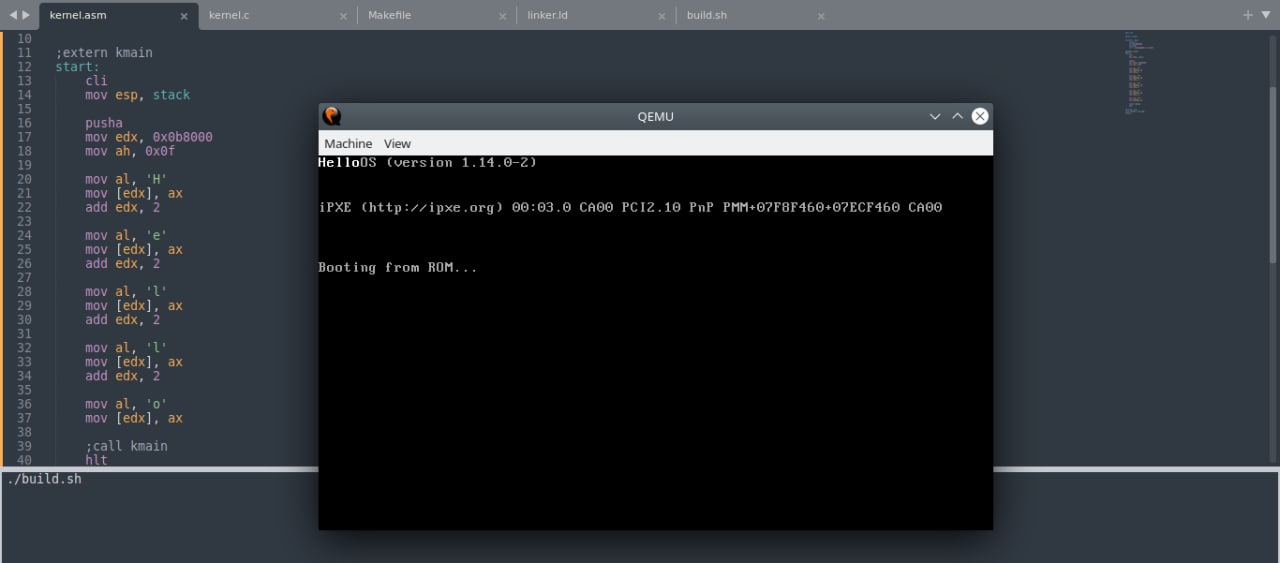Click the 'mov ah, 0x0f' line
The image size is (1280, 563).
pyautogui.click(x=130, y=151)
